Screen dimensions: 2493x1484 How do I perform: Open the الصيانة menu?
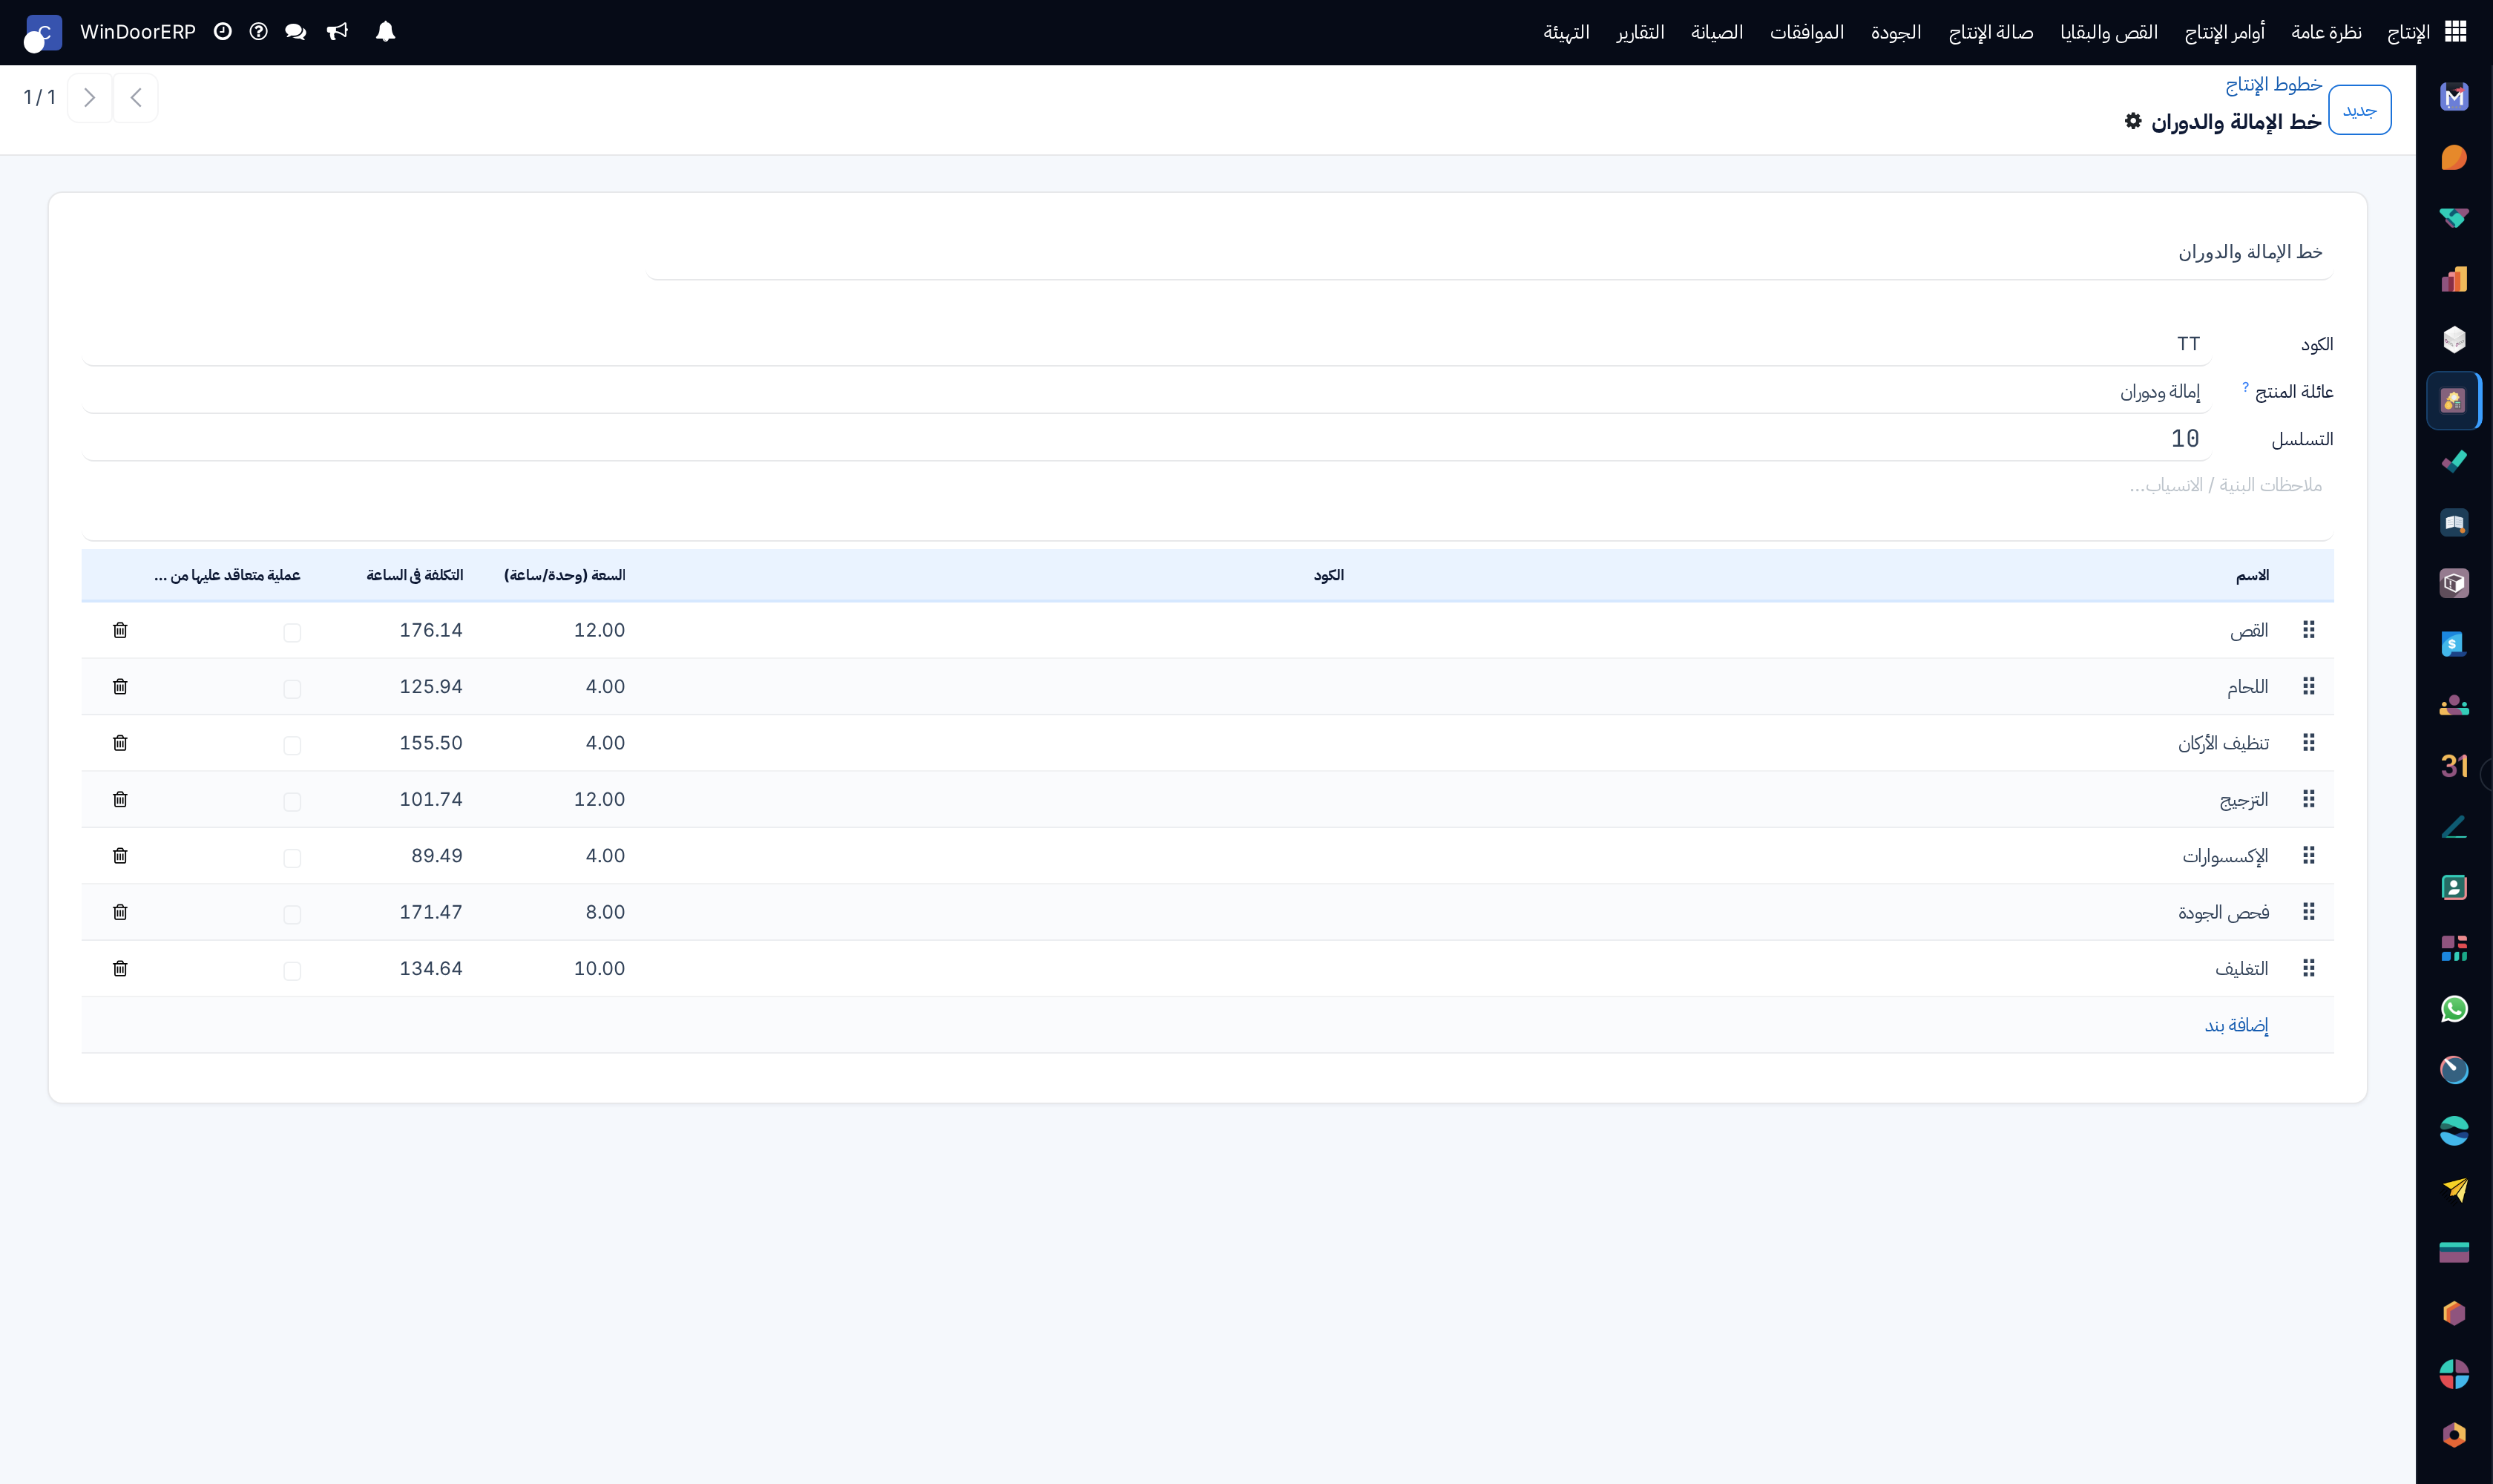click(x=1717, y=32)
